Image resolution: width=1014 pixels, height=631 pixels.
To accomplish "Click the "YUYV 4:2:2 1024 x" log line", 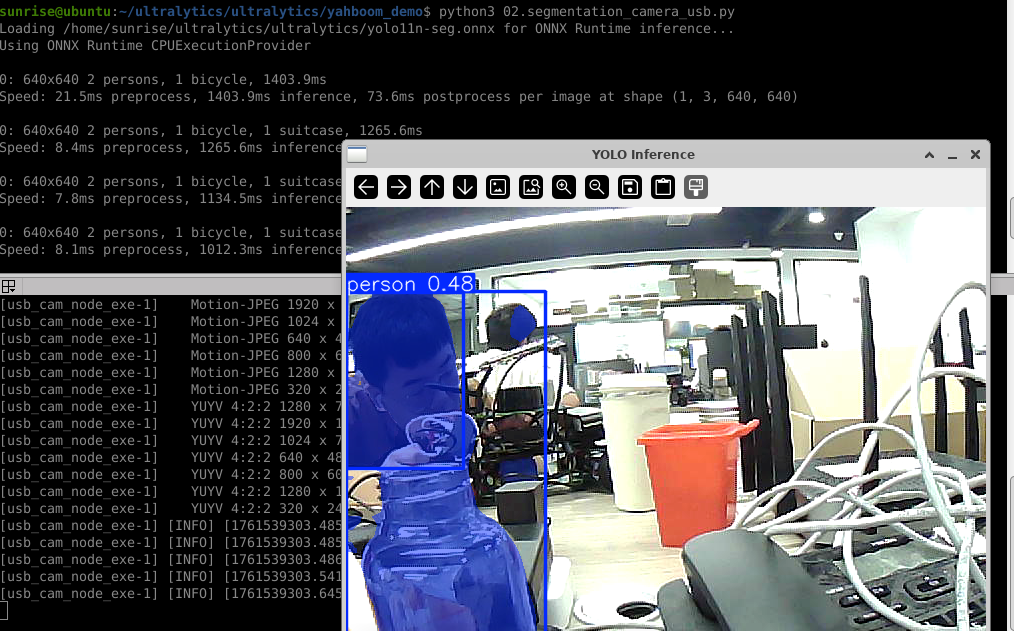I will pos(171,440).
